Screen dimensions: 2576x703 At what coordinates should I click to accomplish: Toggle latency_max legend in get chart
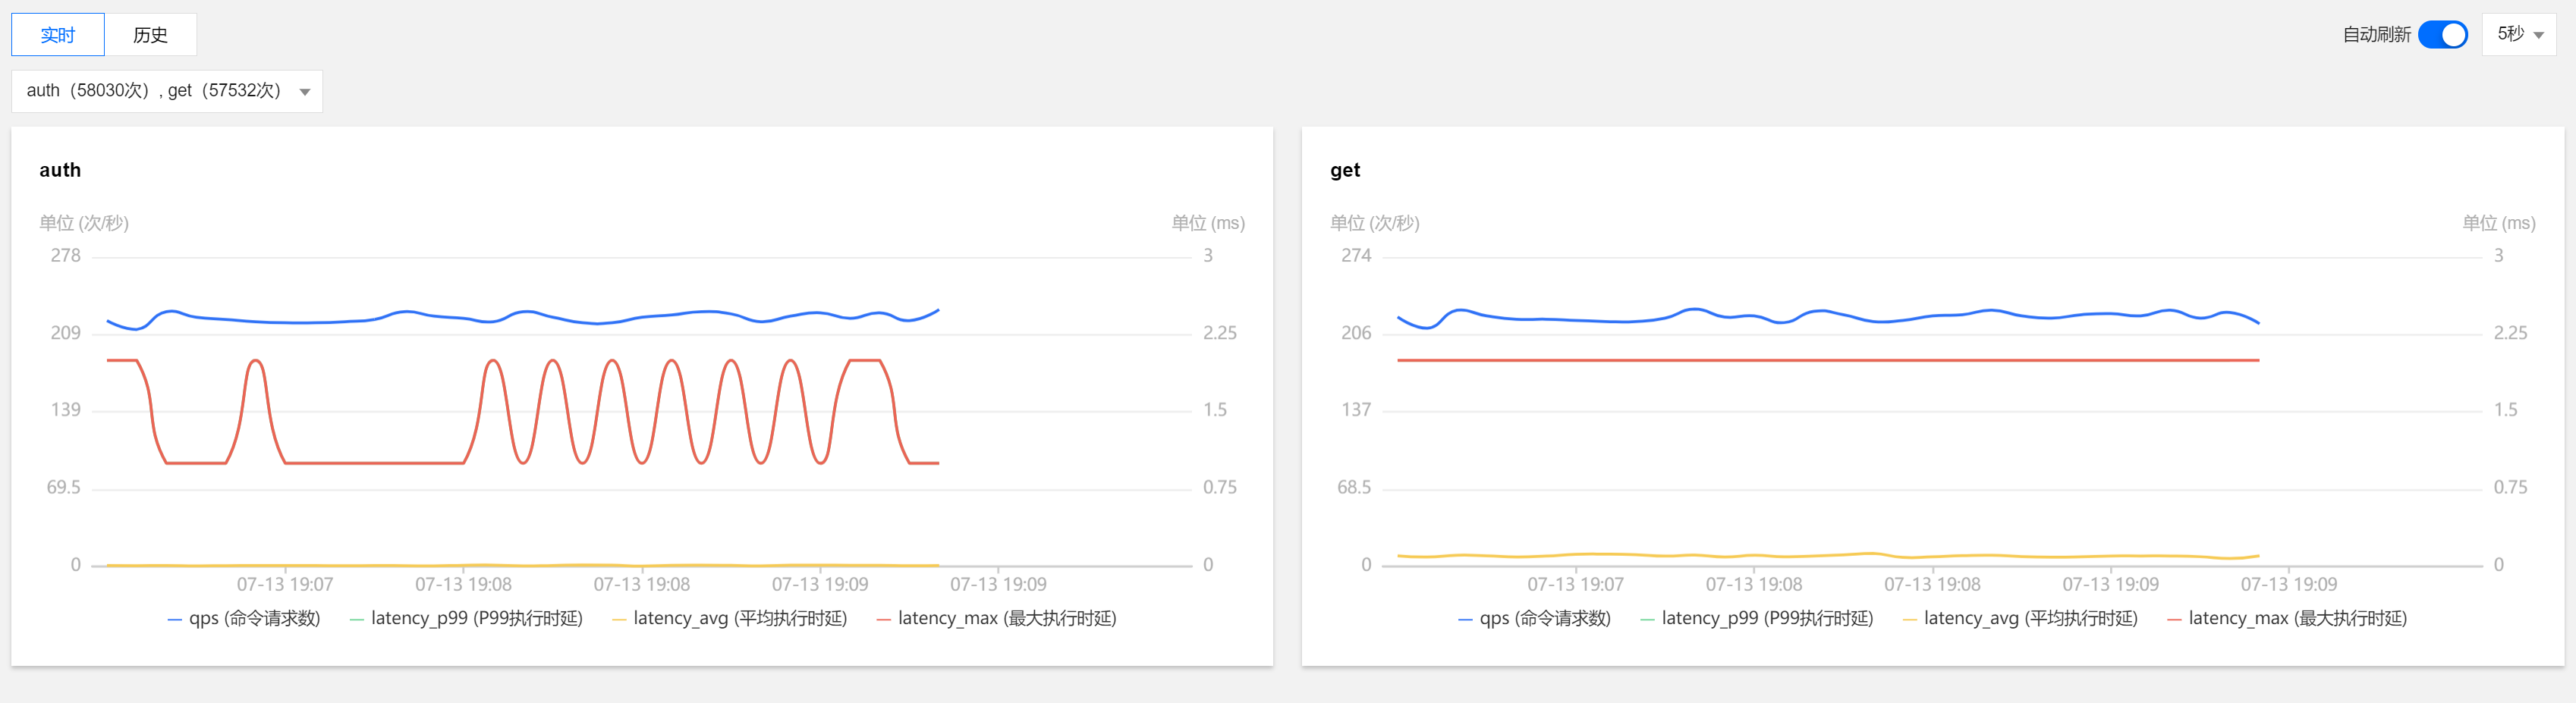(2288, 619)
